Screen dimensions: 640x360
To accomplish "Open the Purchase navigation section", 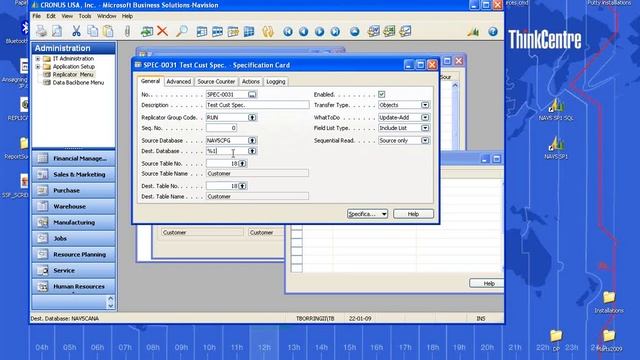I will [73, 190].
